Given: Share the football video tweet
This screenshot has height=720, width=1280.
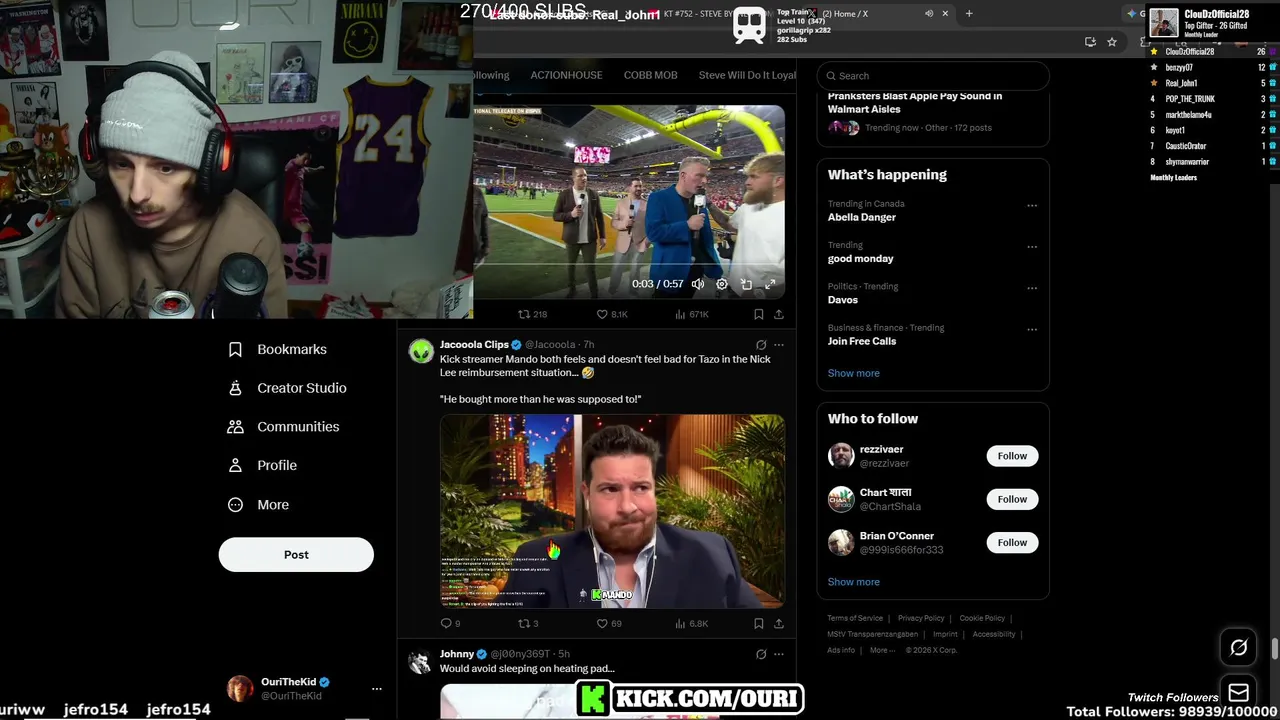Looking at the screenshot, I should click(779, 314).
